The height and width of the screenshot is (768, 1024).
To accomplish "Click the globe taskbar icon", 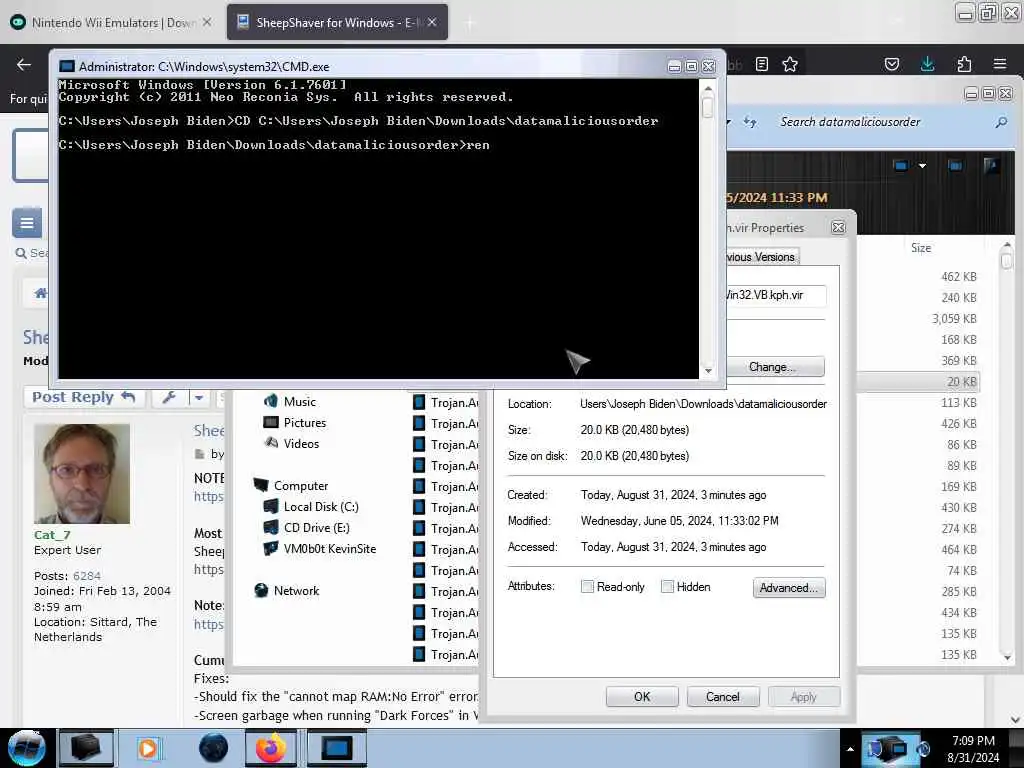I will point(214,748).
